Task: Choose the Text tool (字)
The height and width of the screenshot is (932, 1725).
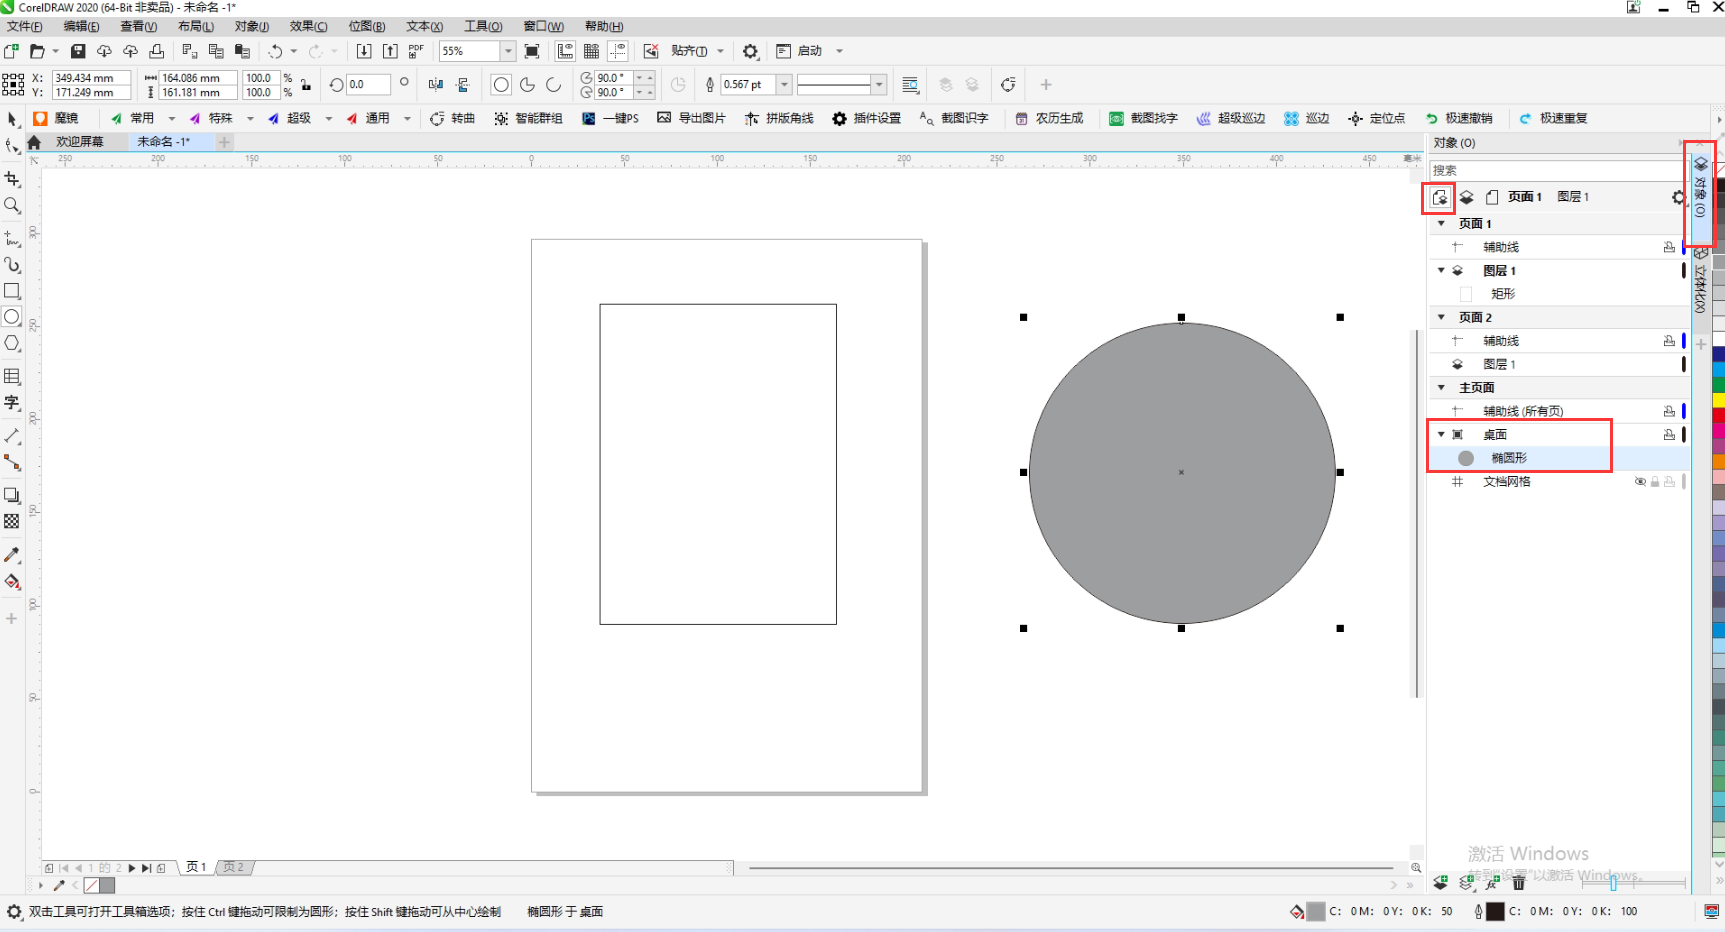Action: [x=12, y=402]
